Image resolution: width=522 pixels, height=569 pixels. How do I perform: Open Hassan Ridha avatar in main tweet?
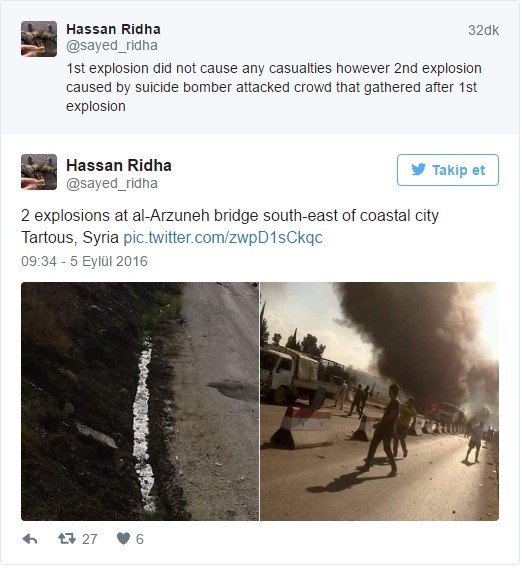point(39,172)
